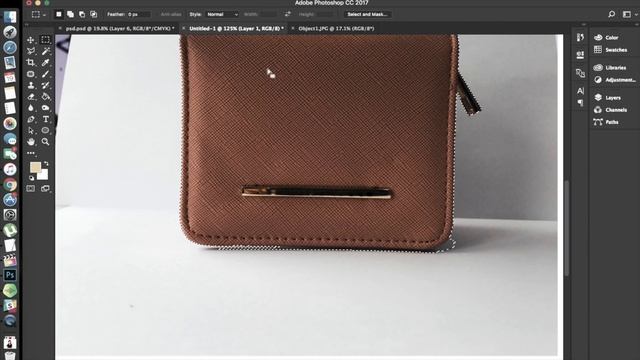
Task: Open the Adjustments panel
Action: 615,80
